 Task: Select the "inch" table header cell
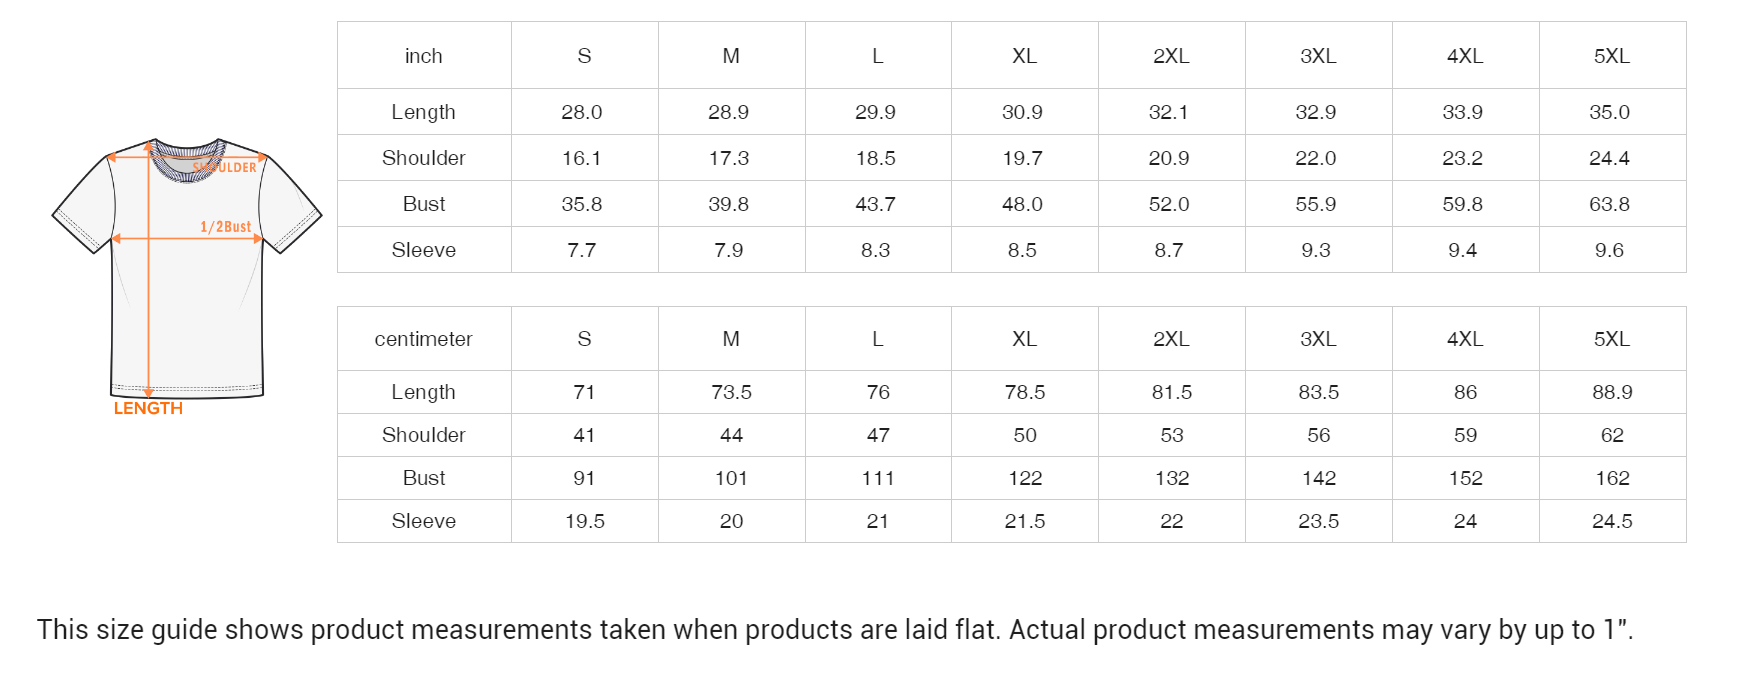click(424, 56)
